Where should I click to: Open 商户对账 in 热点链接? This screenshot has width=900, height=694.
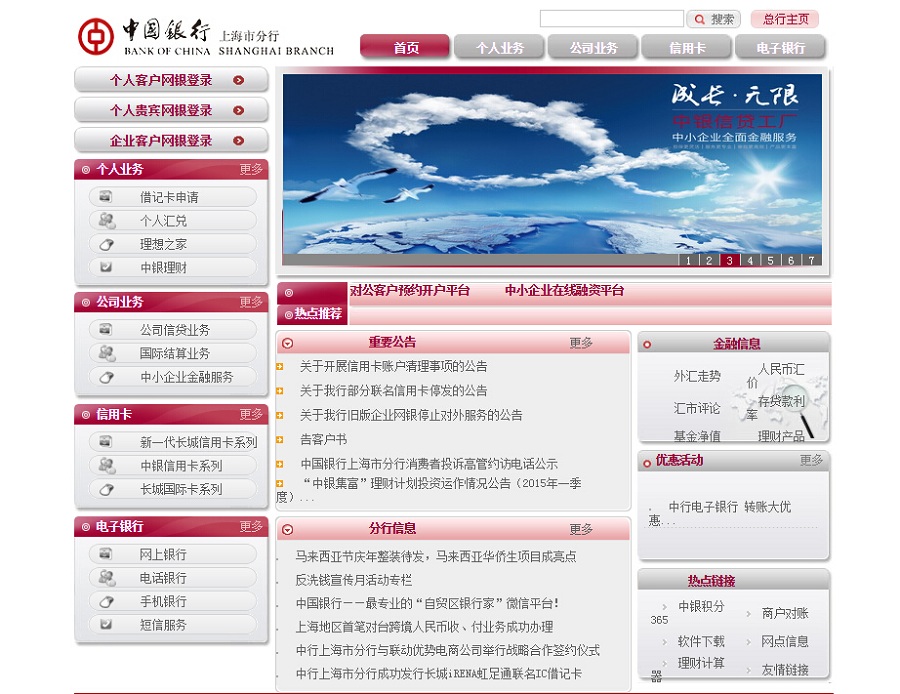click(785, 613)
